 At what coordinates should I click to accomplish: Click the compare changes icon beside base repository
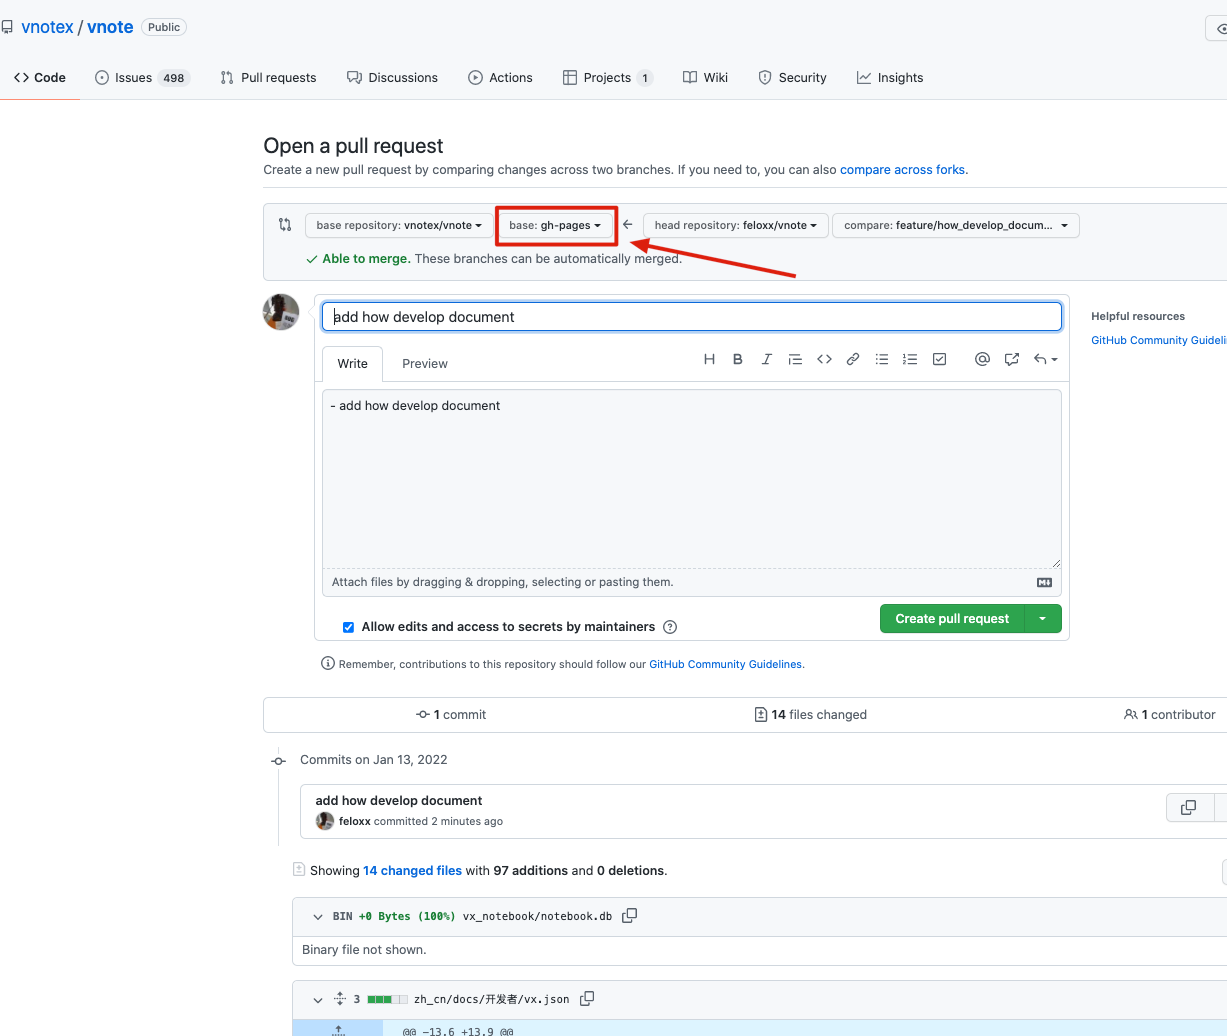[285, 225]
